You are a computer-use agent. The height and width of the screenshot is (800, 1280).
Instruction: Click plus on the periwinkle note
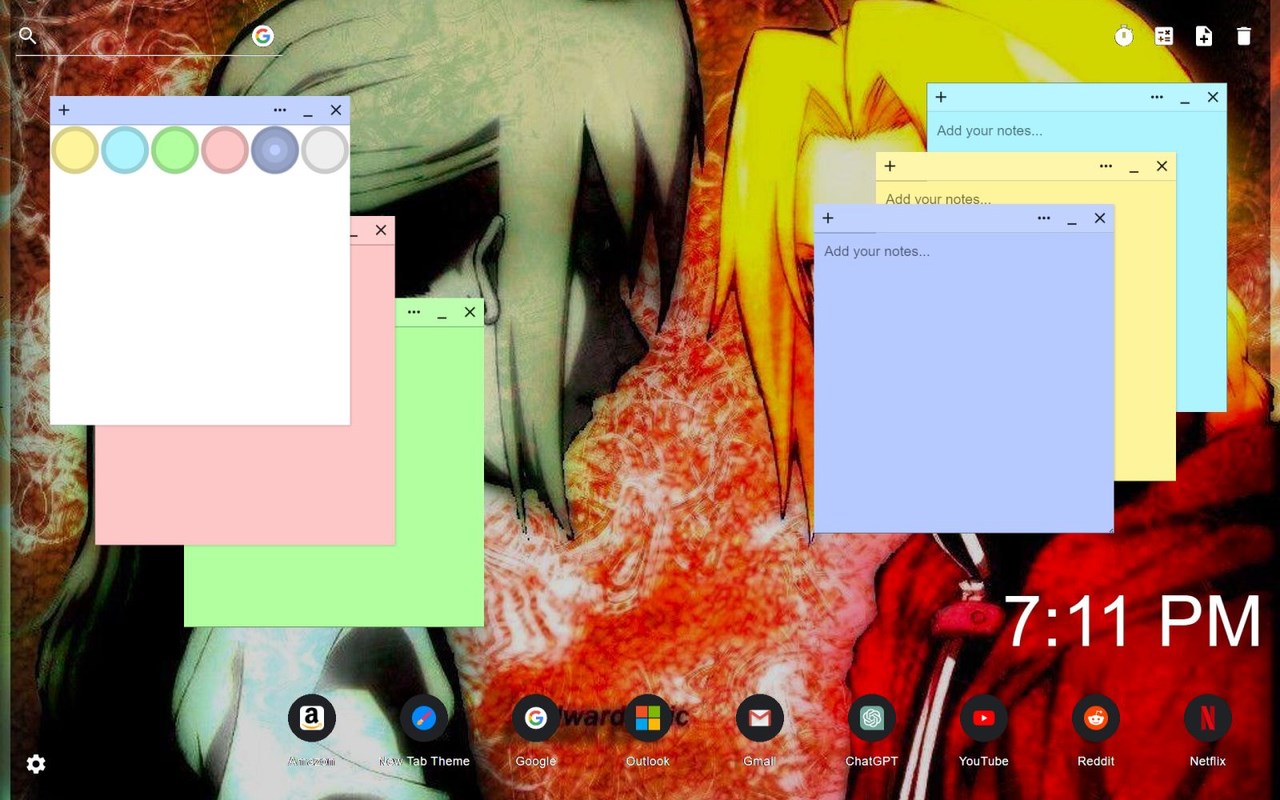point(828,218)
